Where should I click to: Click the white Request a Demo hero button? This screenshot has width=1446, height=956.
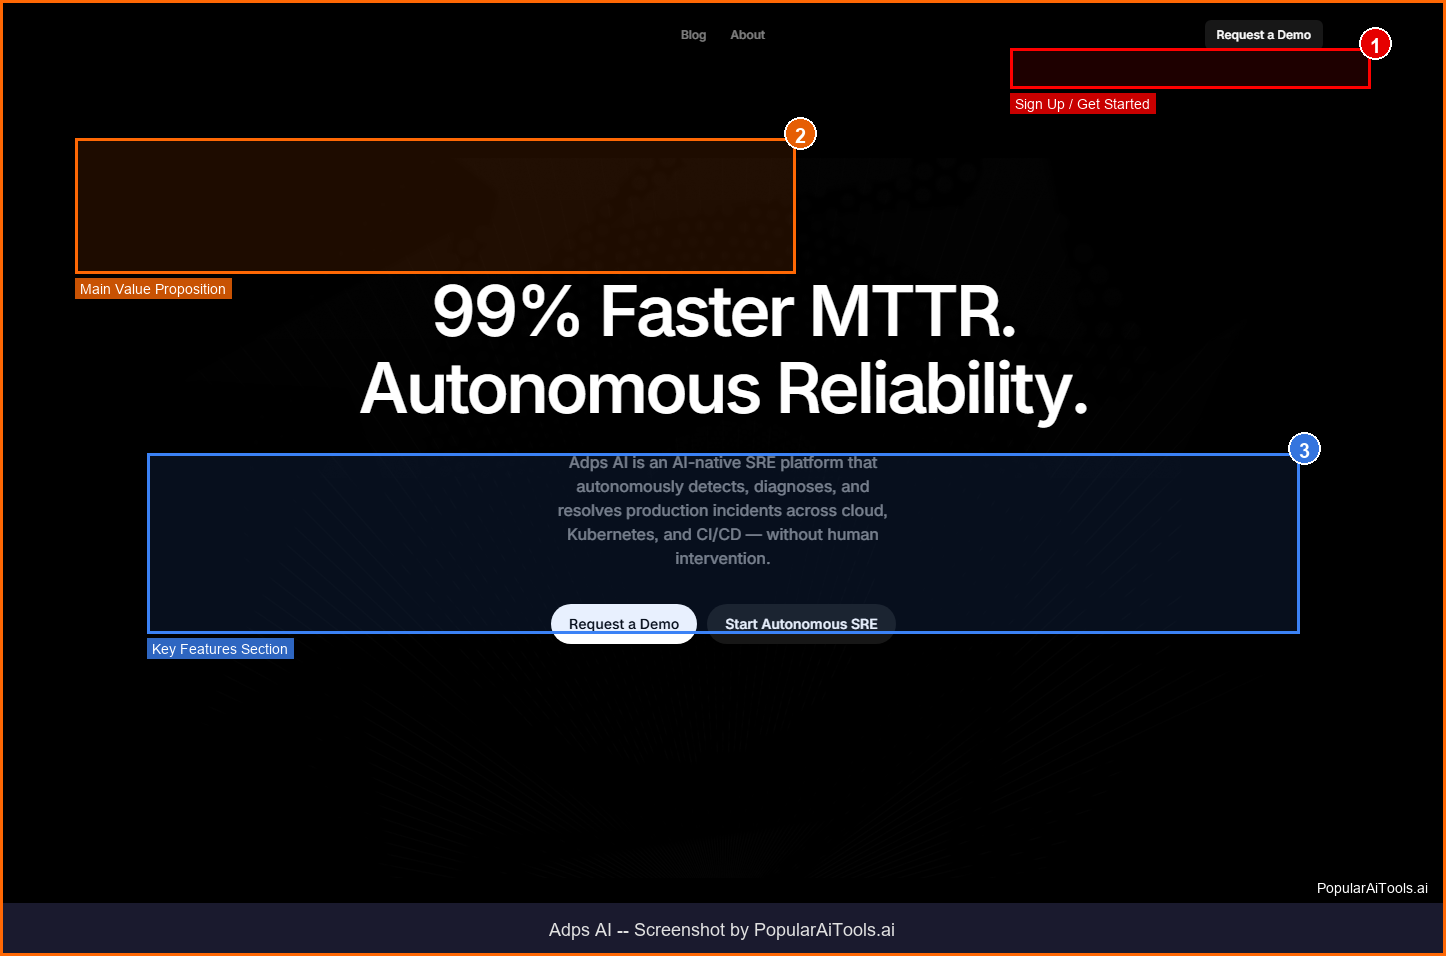pyautogui.click(x=623, y=624)
